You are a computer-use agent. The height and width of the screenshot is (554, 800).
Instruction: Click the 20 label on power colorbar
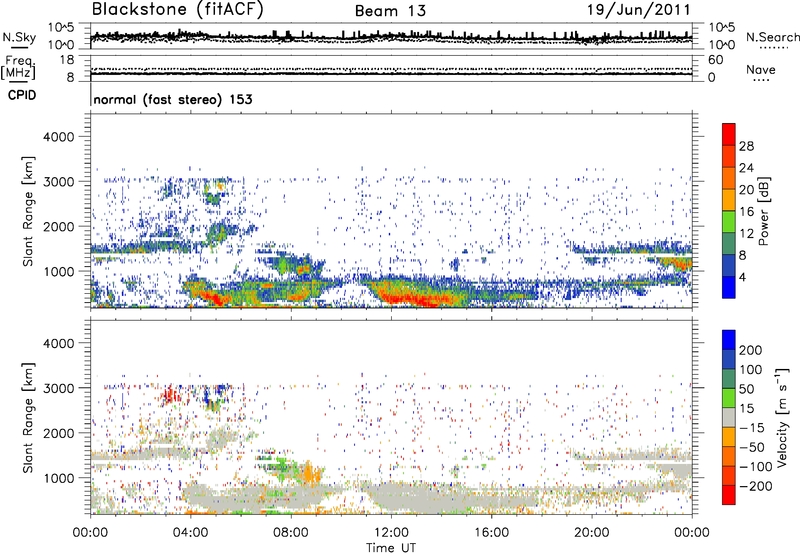coord(746,190)
